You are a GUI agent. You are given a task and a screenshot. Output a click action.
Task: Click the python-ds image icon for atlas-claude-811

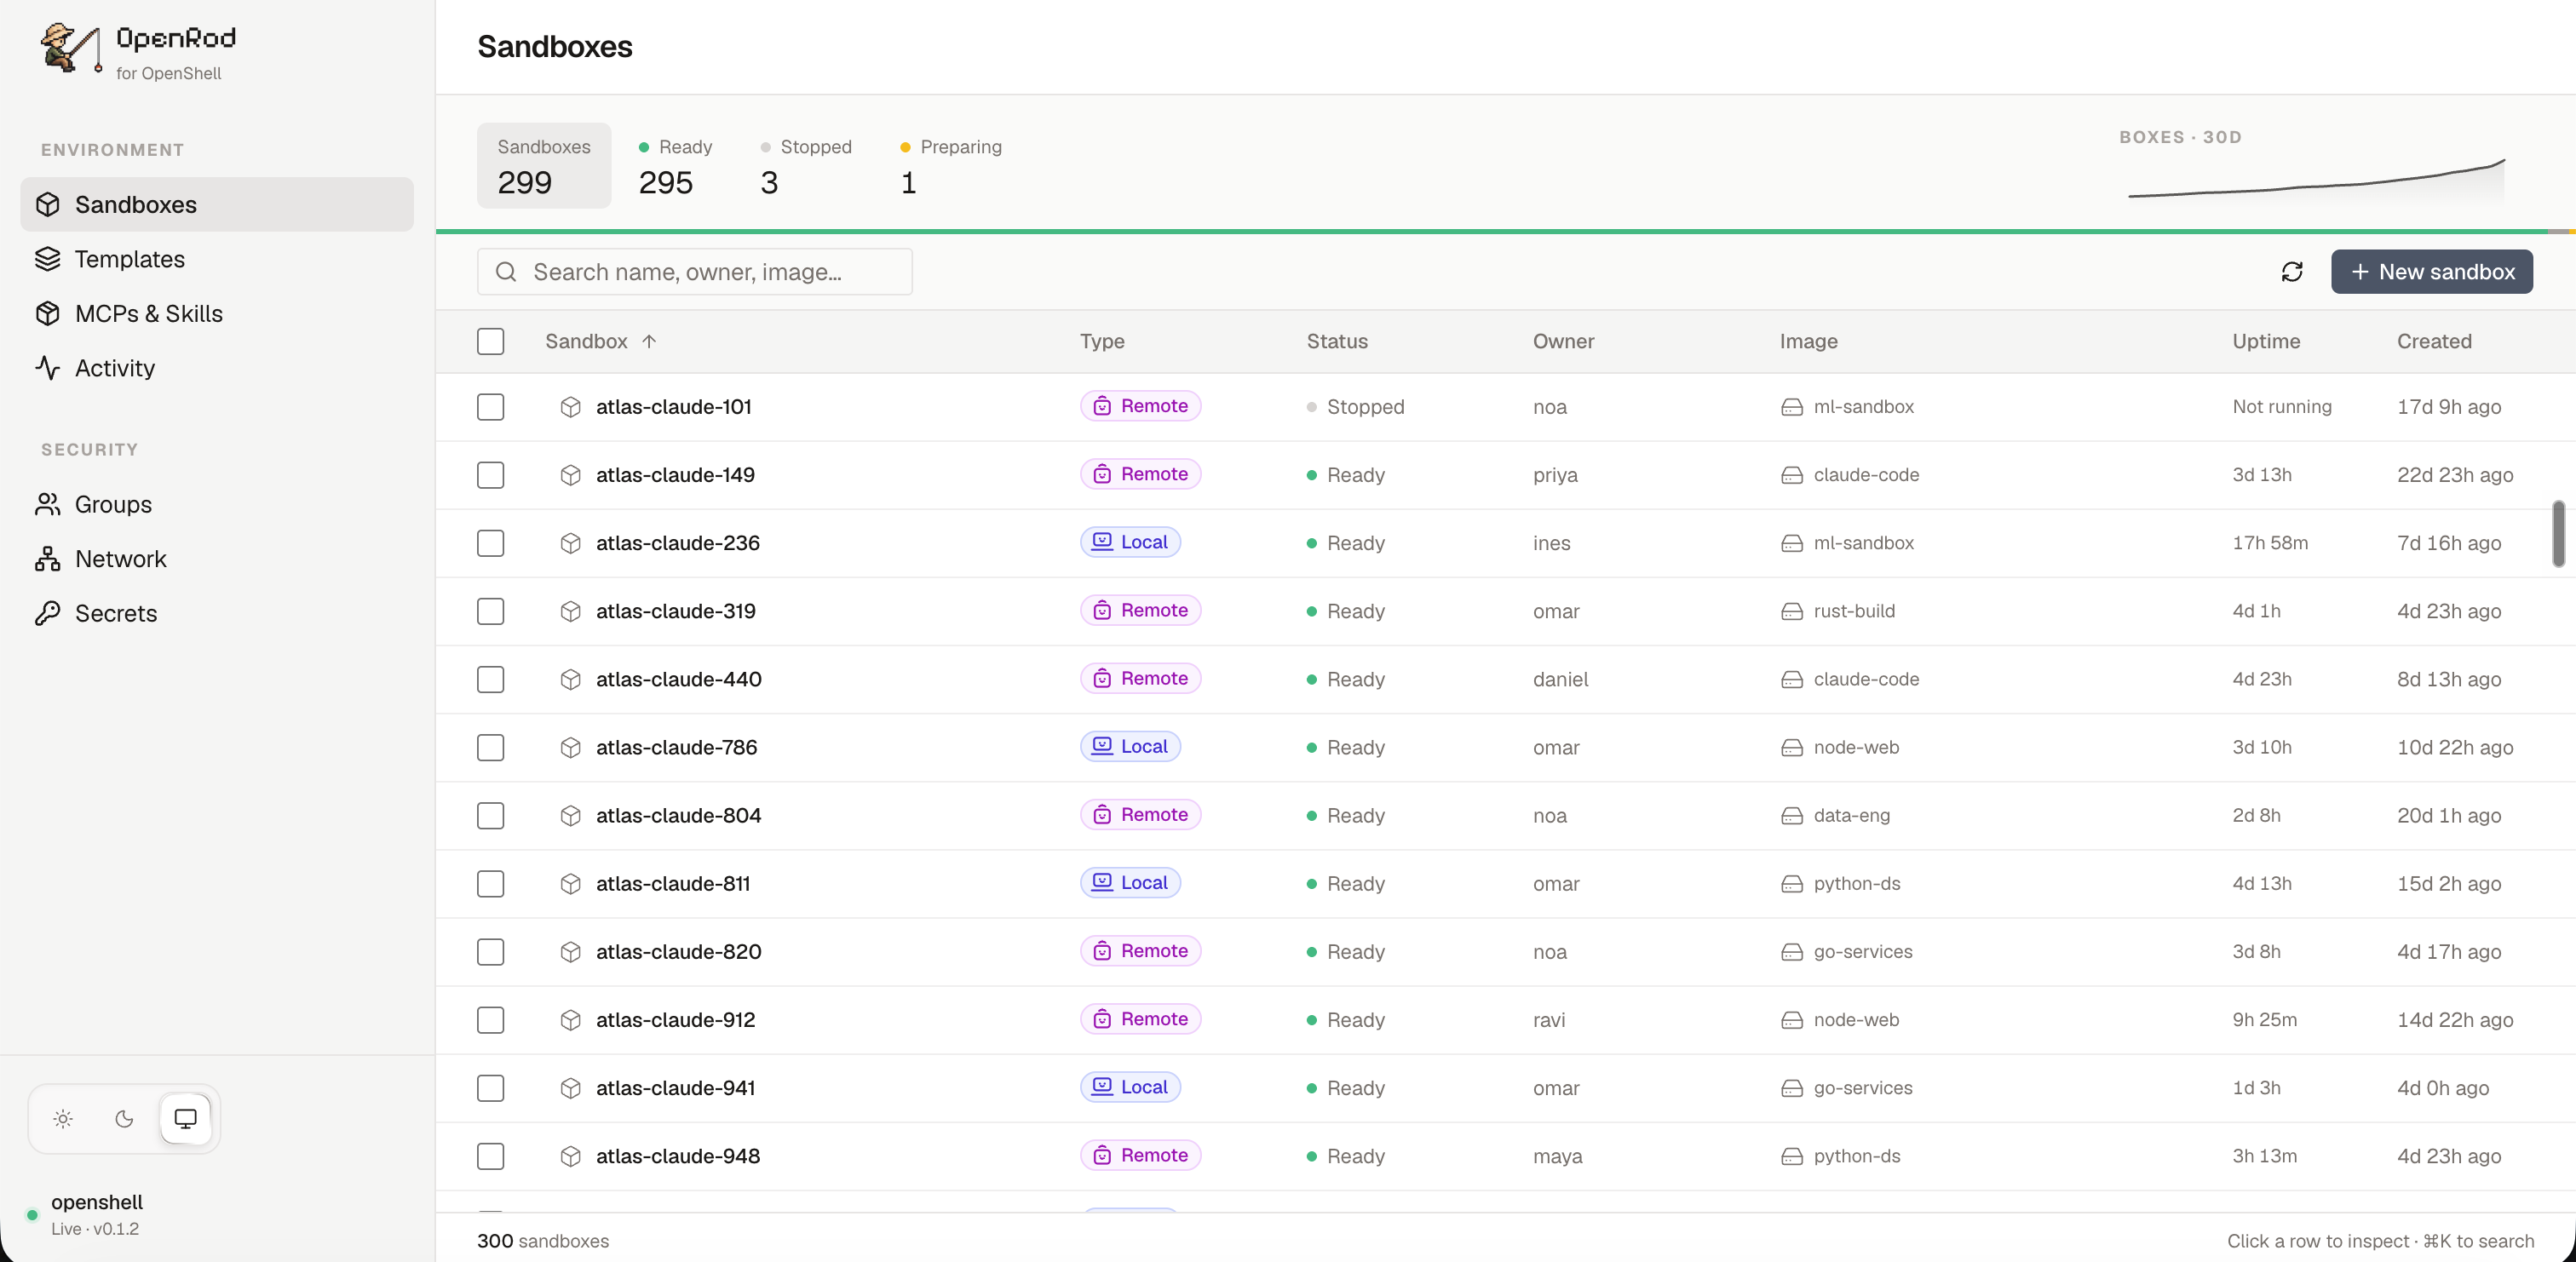(1791, 884)
